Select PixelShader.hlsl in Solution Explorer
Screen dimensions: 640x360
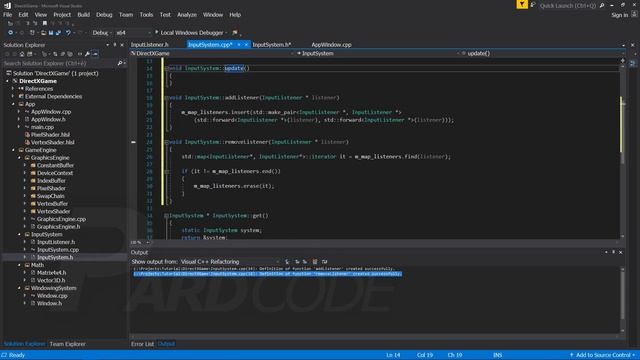50,135
